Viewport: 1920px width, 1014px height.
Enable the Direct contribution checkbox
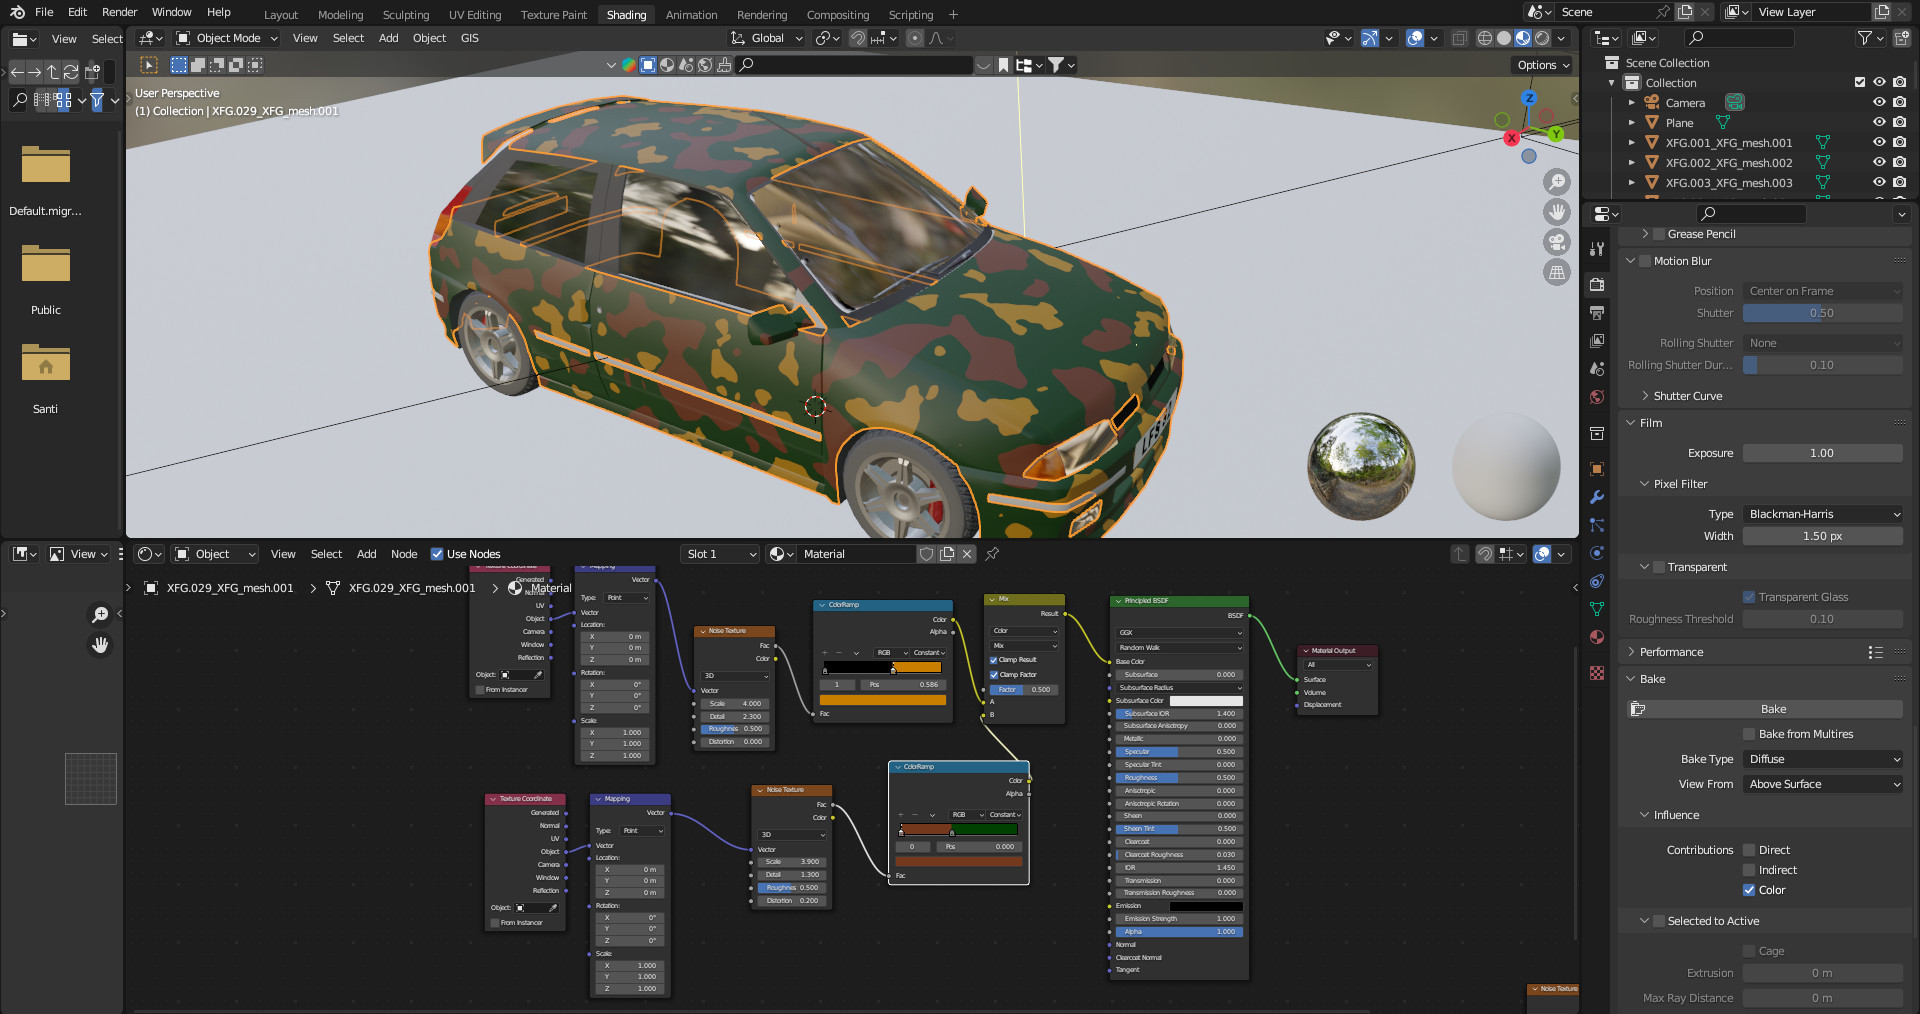click(1749, 850)
